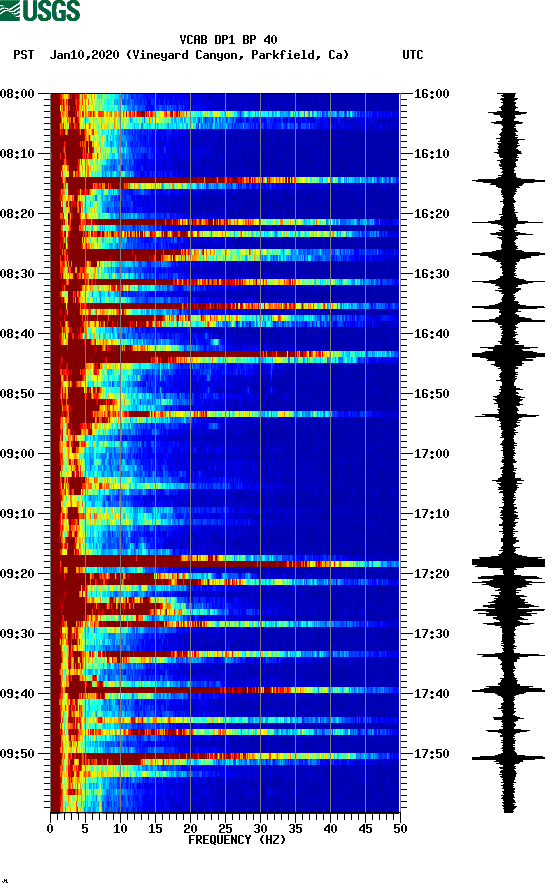
Task: Click the 09:20 PST time label
Action: (17, 573)
